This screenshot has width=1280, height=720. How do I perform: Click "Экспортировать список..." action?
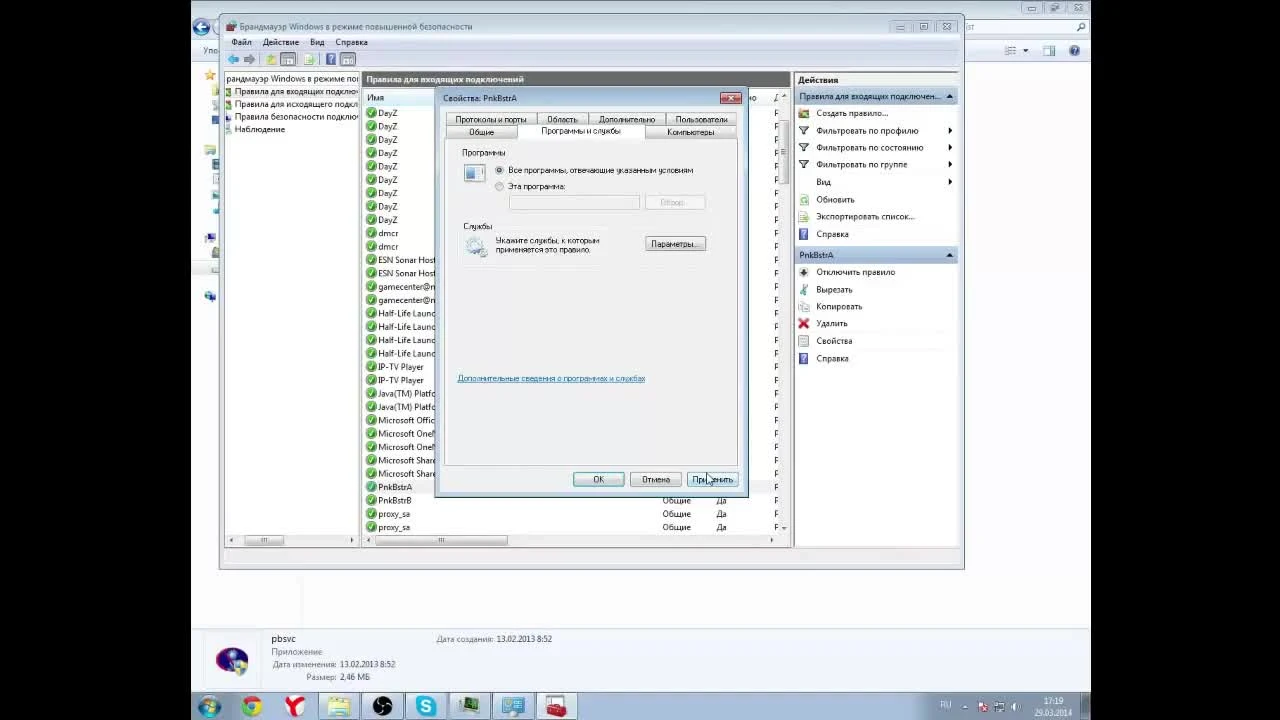coord(864,216)
